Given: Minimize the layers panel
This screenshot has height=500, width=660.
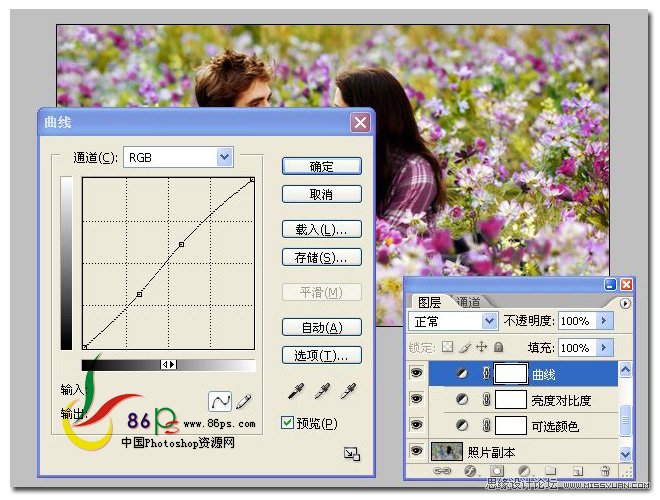Looking at the screenshot, I should tap(610, 285).
